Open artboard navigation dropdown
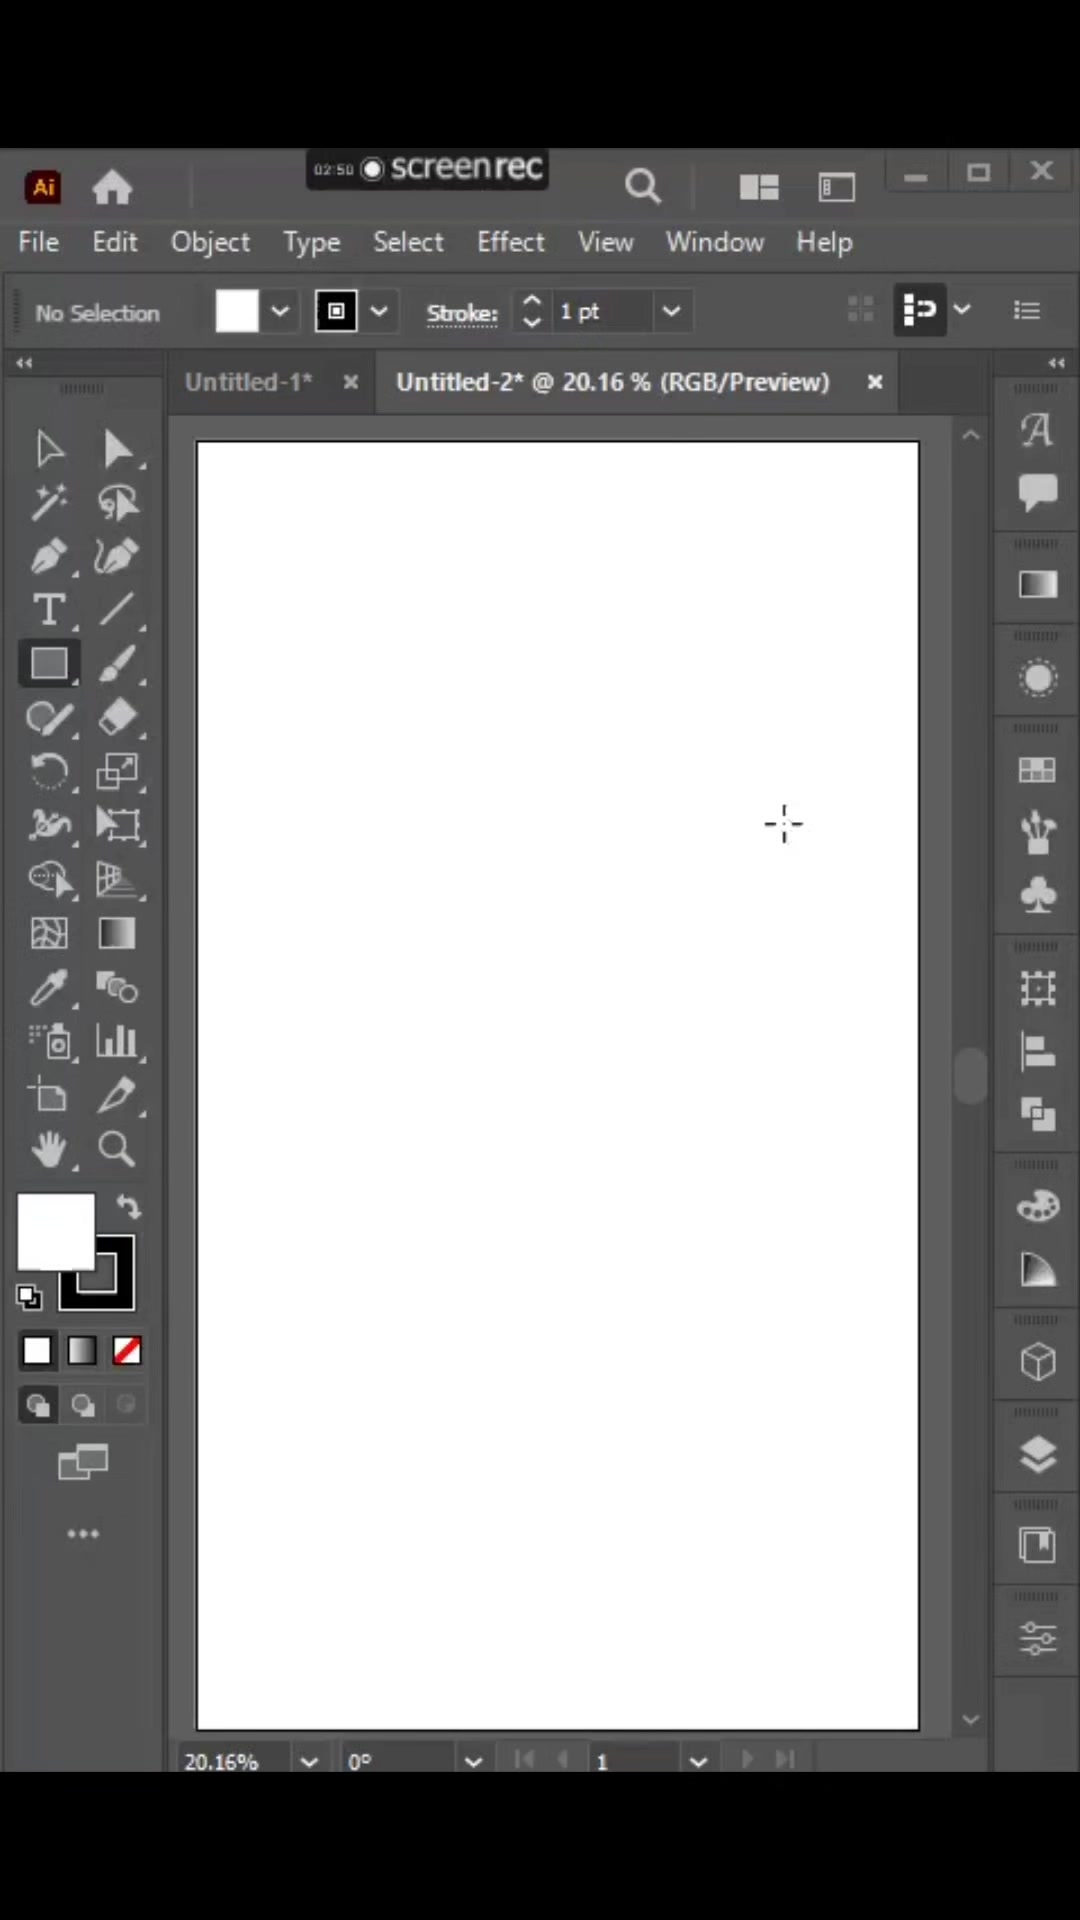Viewport: 1080px width, 1920px height. 698,1761
